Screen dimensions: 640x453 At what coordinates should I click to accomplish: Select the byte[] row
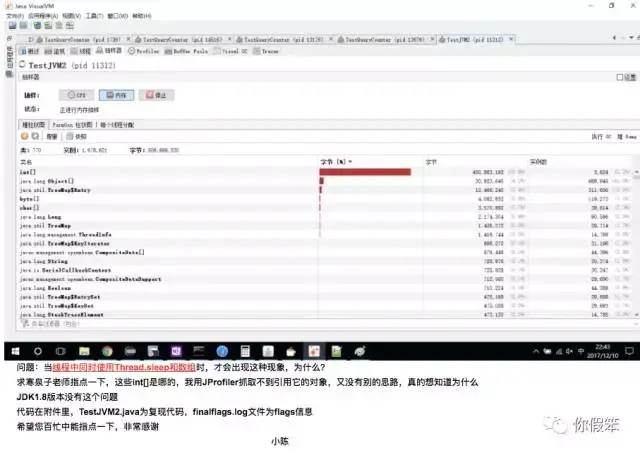(x=327, y=199)
